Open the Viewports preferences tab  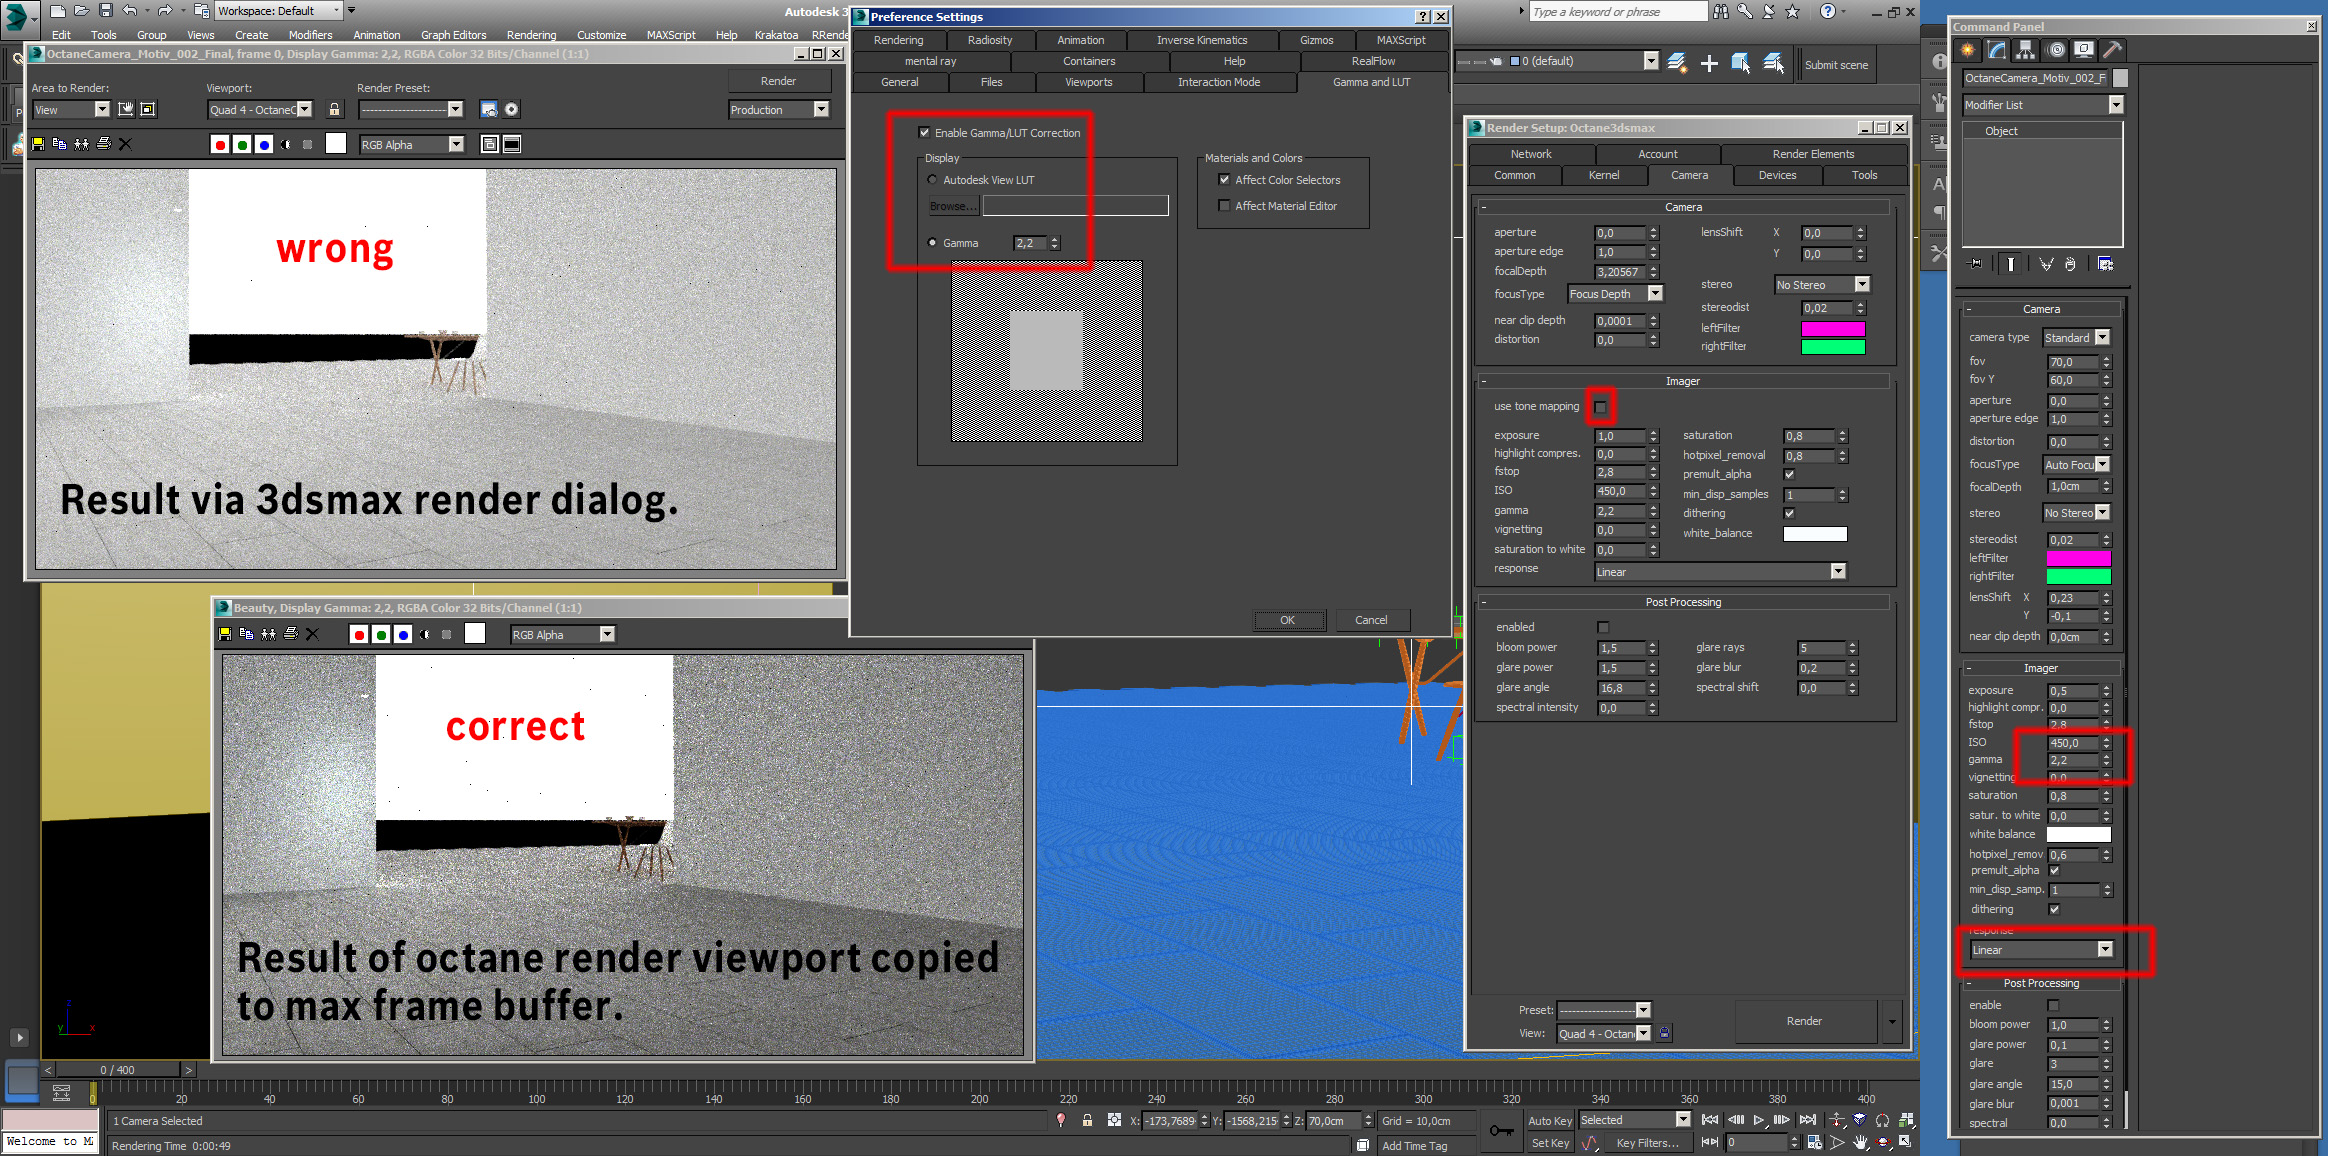click(1088, 82)
